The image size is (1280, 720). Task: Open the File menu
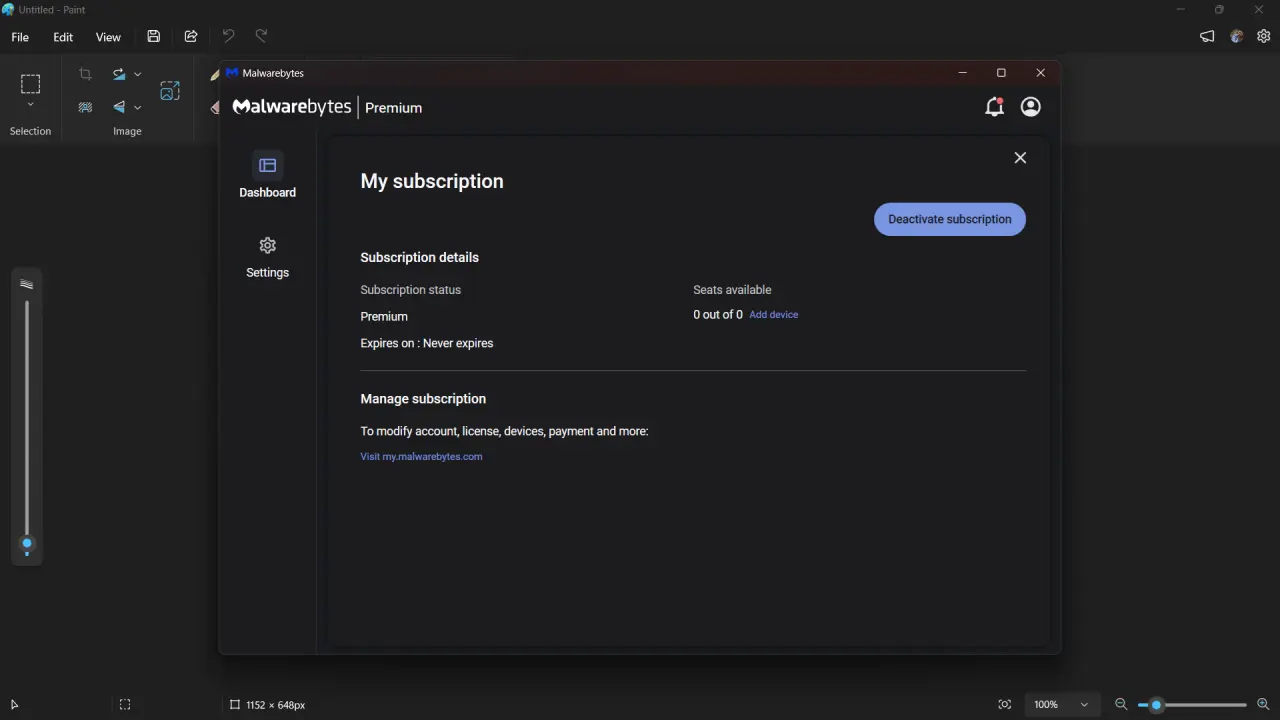[x=20, y=37]
